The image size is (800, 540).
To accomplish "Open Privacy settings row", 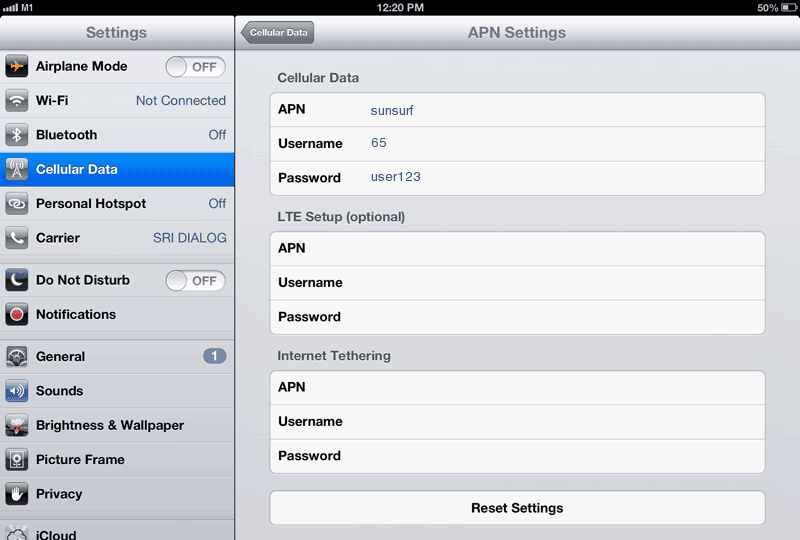I will [x=117, y=494].
